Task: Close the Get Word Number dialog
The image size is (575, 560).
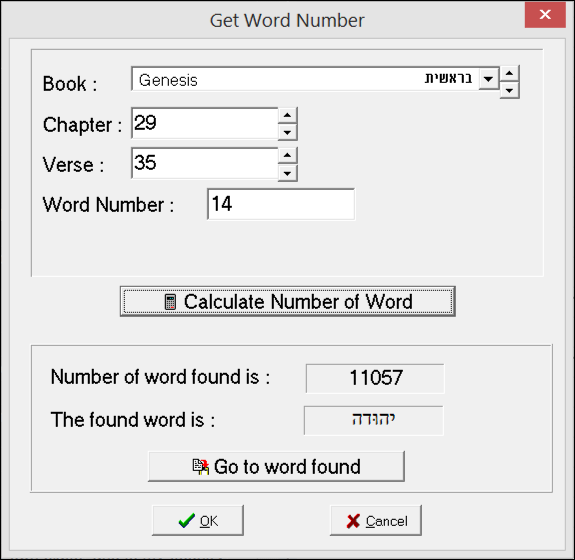Action: [x=545, y=15]
